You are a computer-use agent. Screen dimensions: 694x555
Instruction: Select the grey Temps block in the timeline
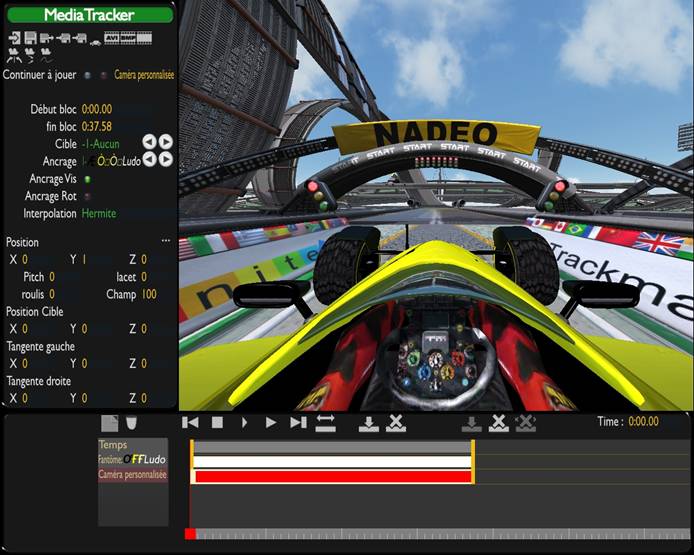pyautogui.click(x=332, y=447)
